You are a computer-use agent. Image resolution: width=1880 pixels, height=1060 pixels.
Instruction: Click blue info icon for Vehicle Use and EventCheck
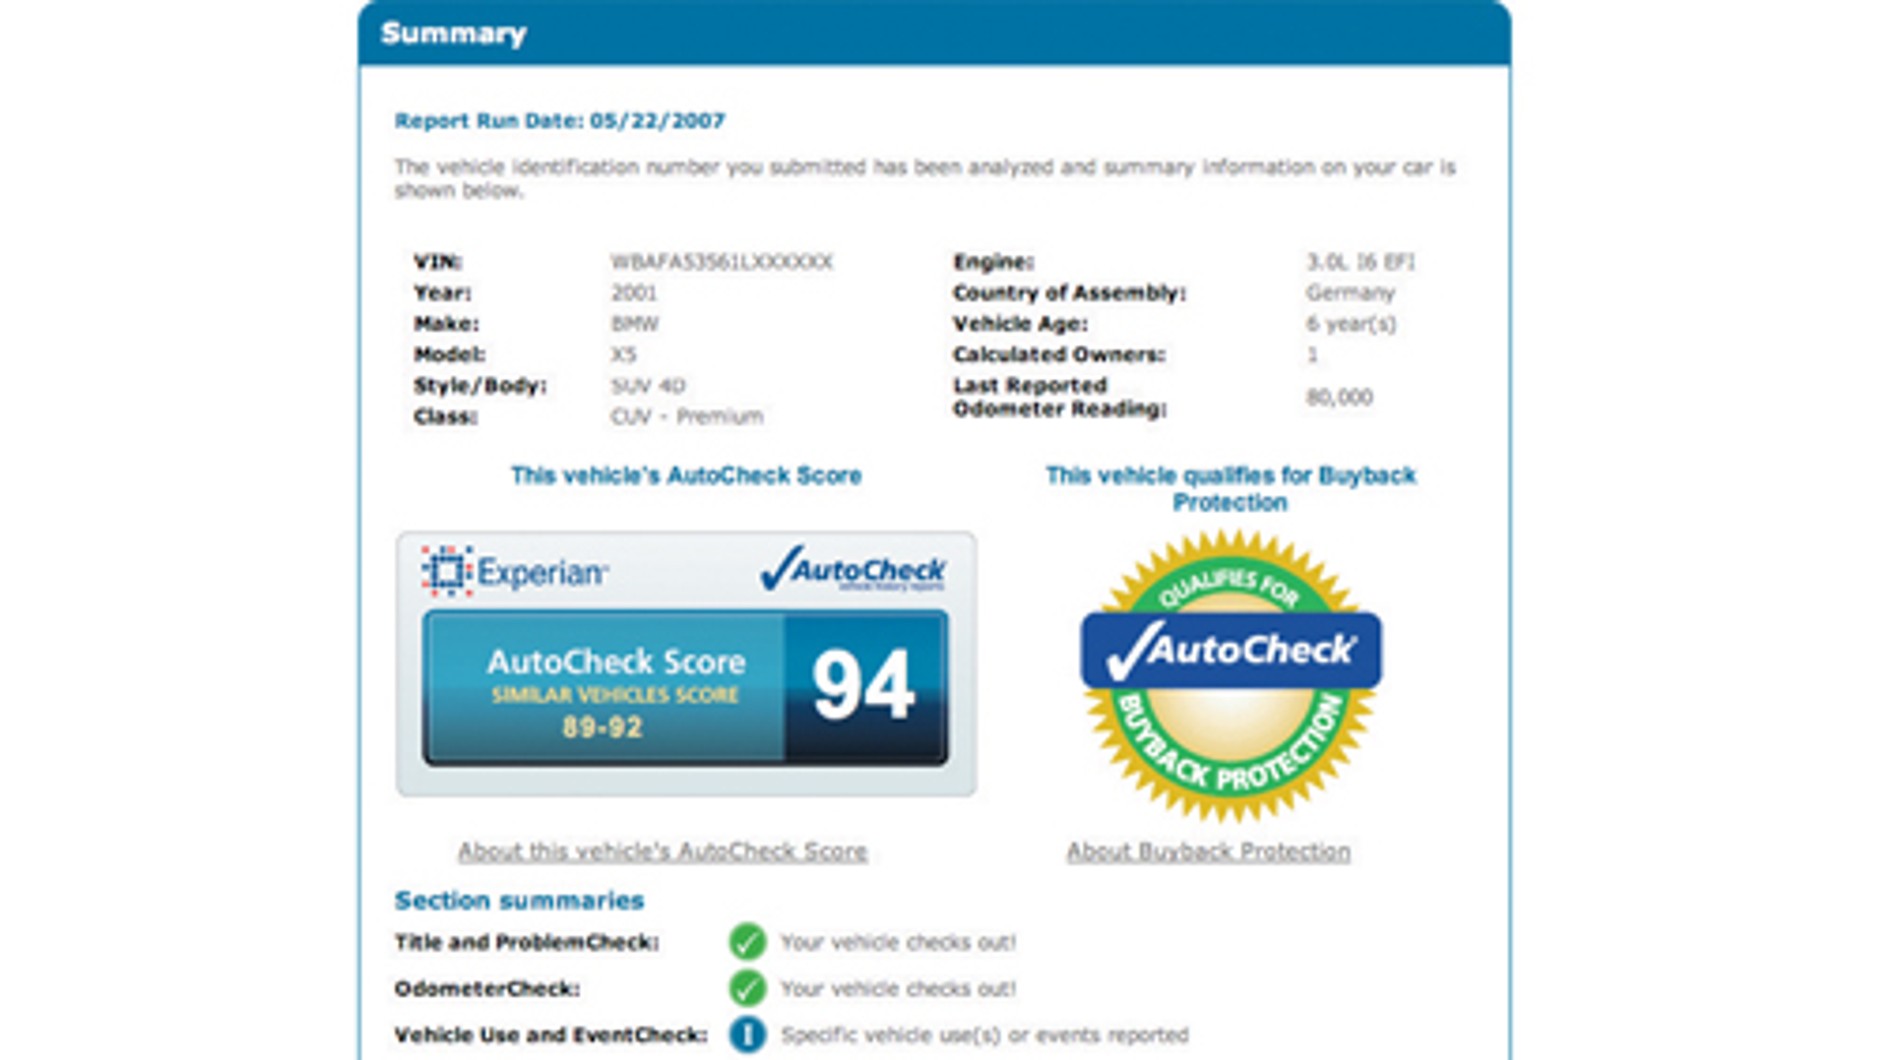click(x=747, y=1034)
